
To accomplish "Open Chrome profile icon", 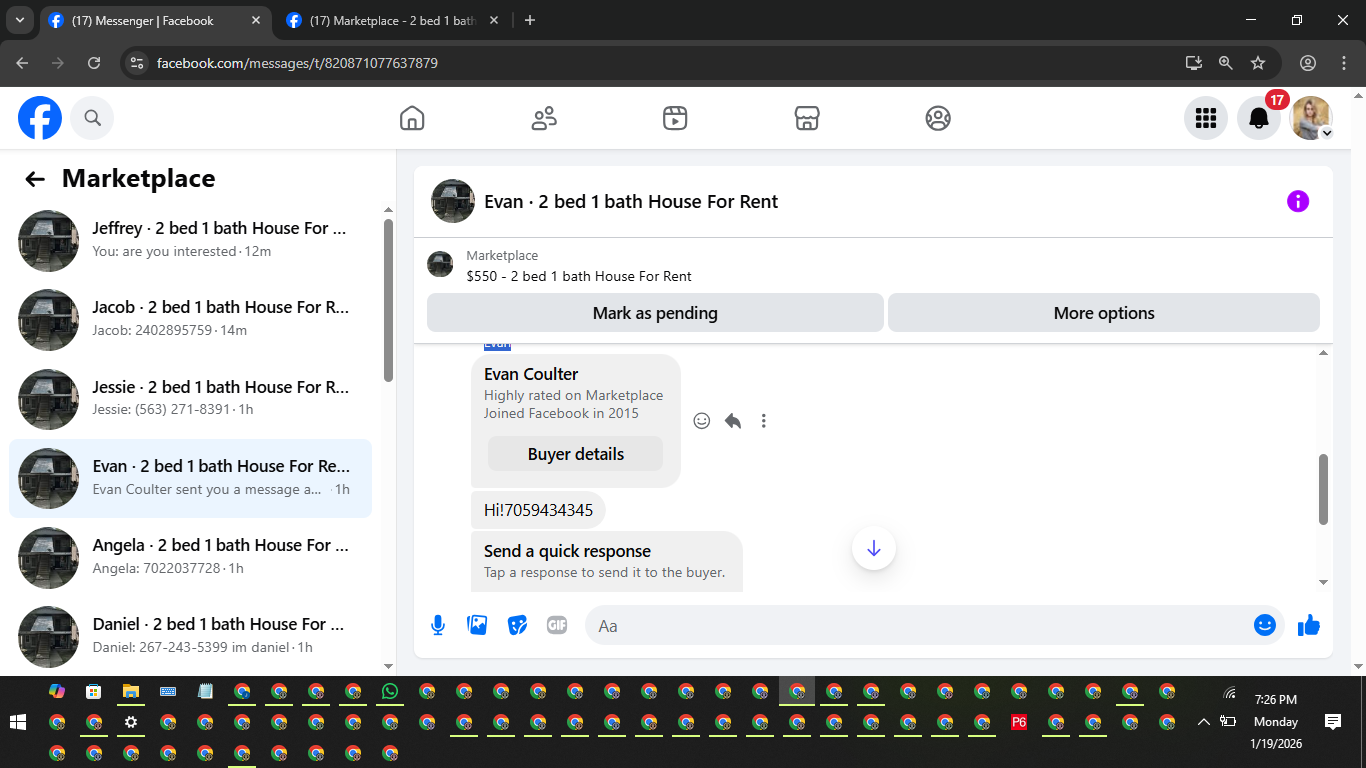I will click(x=1308, y=63).
